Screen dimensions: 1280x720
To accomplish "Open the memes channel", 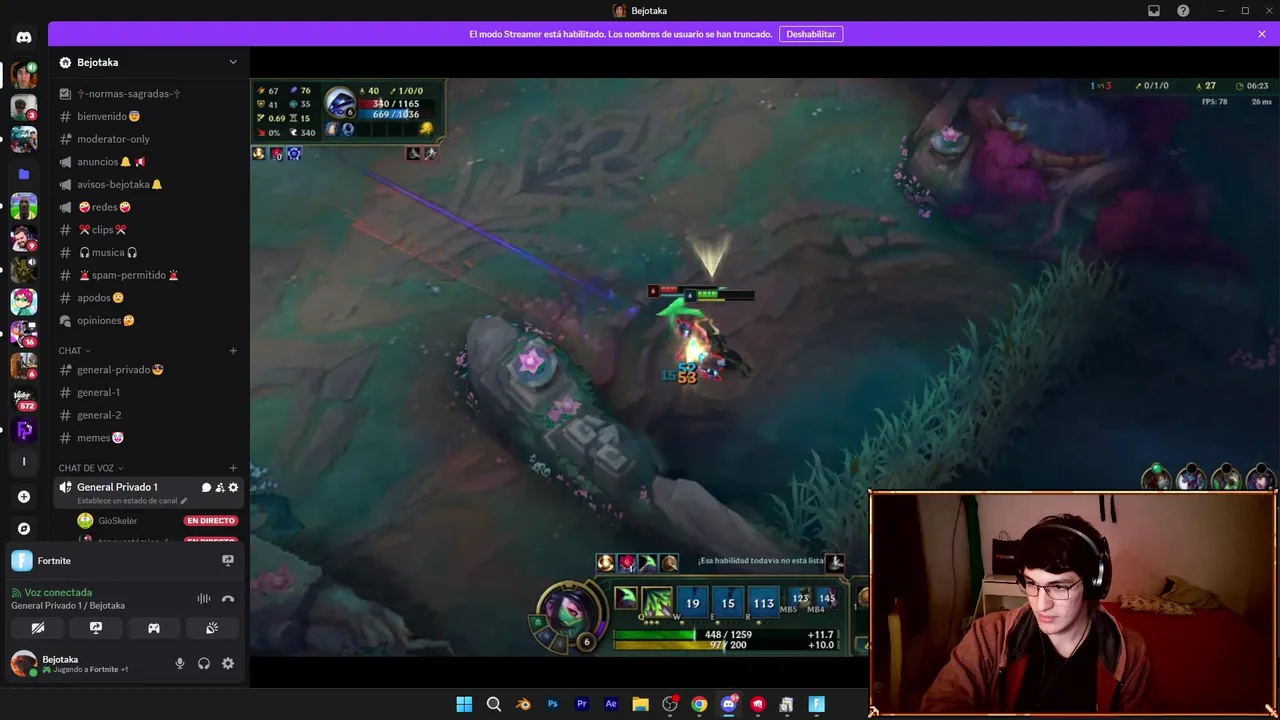I will coord(148,438).
